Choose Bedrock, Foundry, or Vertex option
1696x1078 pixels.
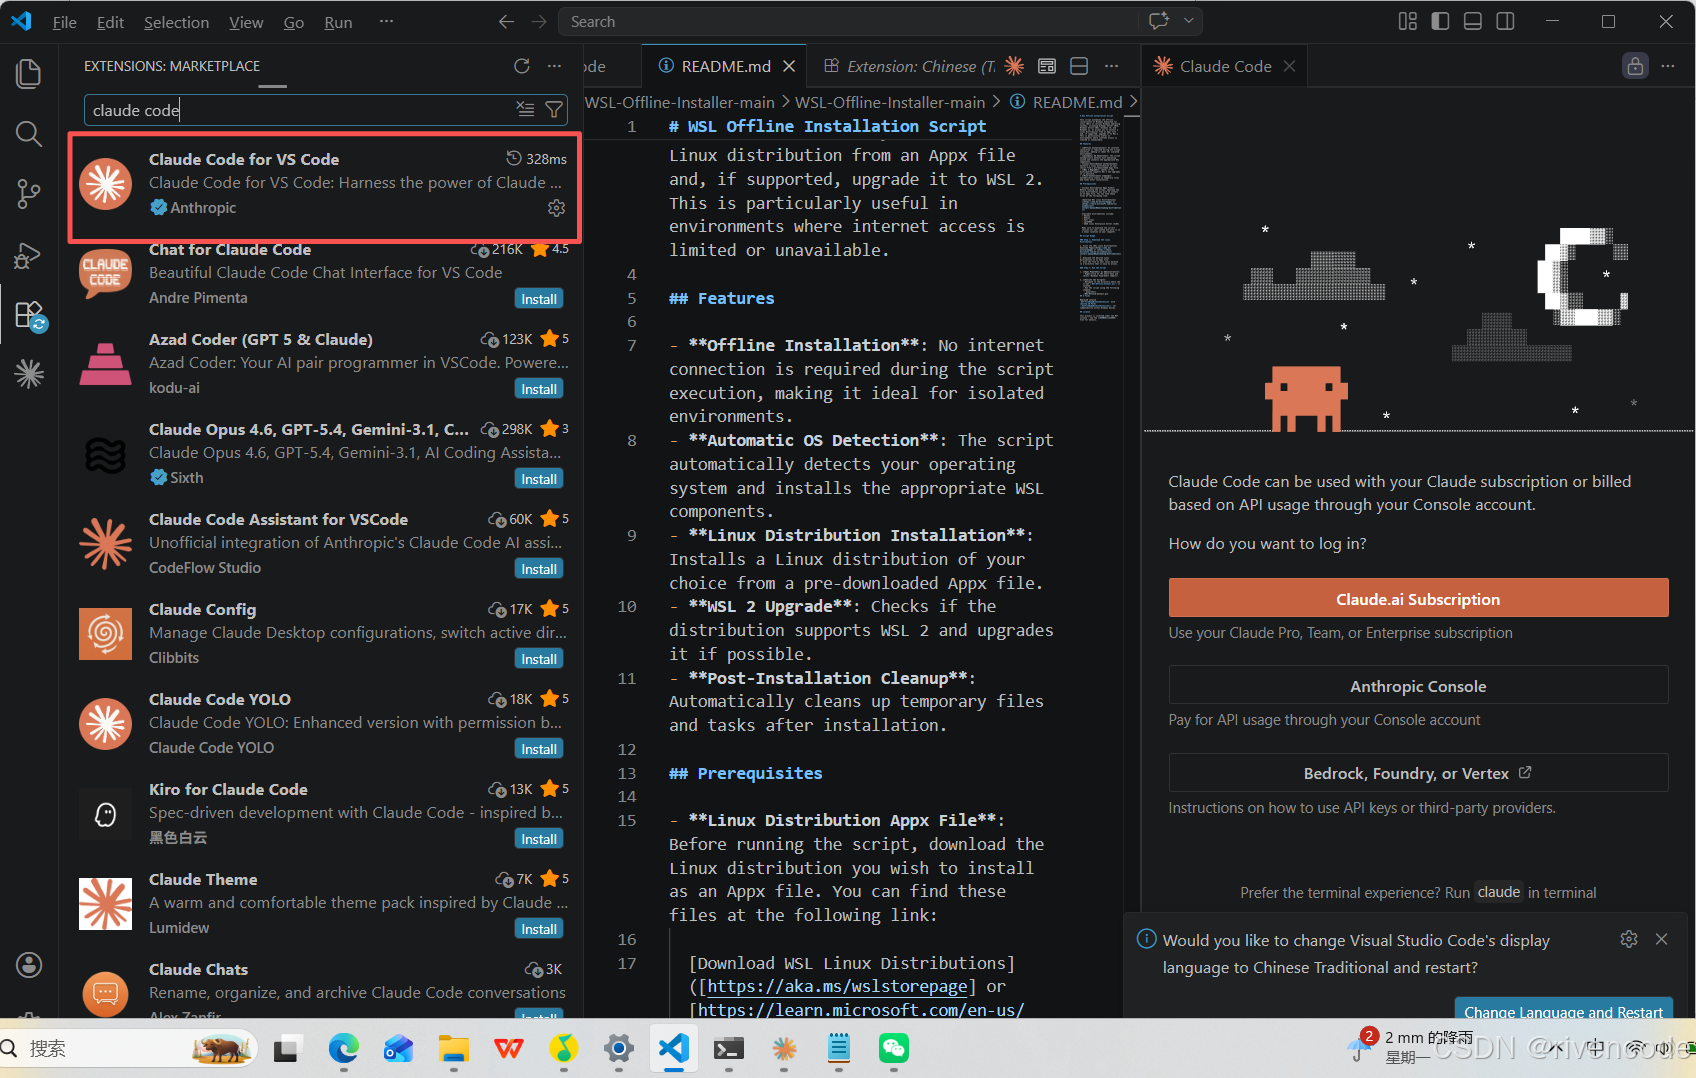pos(1418,773)
